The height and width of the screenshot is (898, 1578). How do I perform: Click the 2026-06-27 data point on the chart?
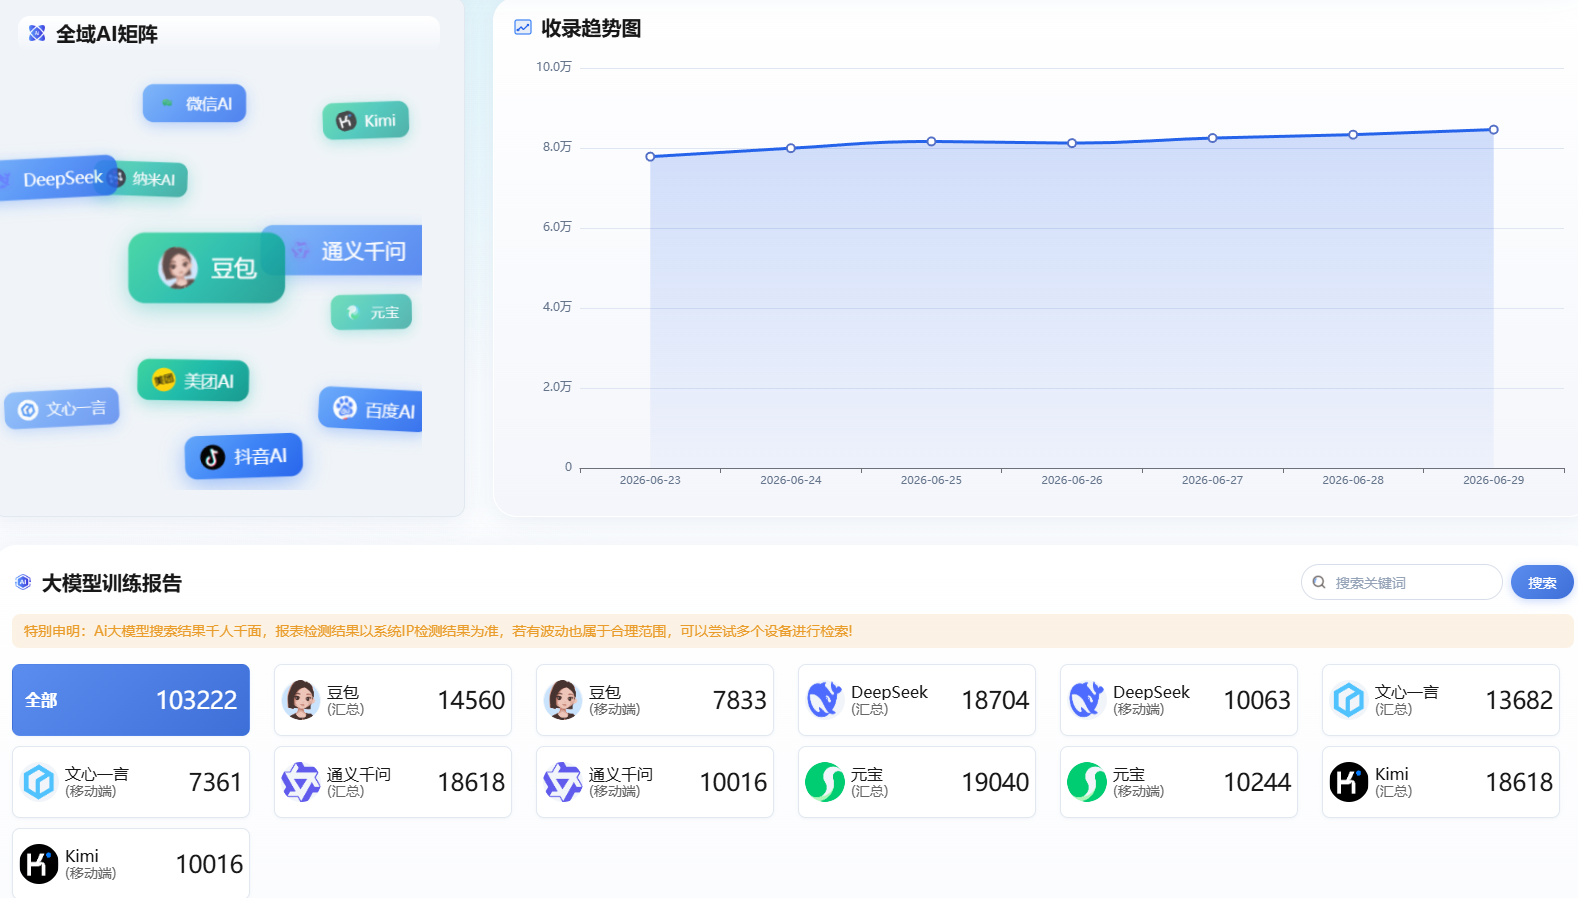pos(1213,138)
